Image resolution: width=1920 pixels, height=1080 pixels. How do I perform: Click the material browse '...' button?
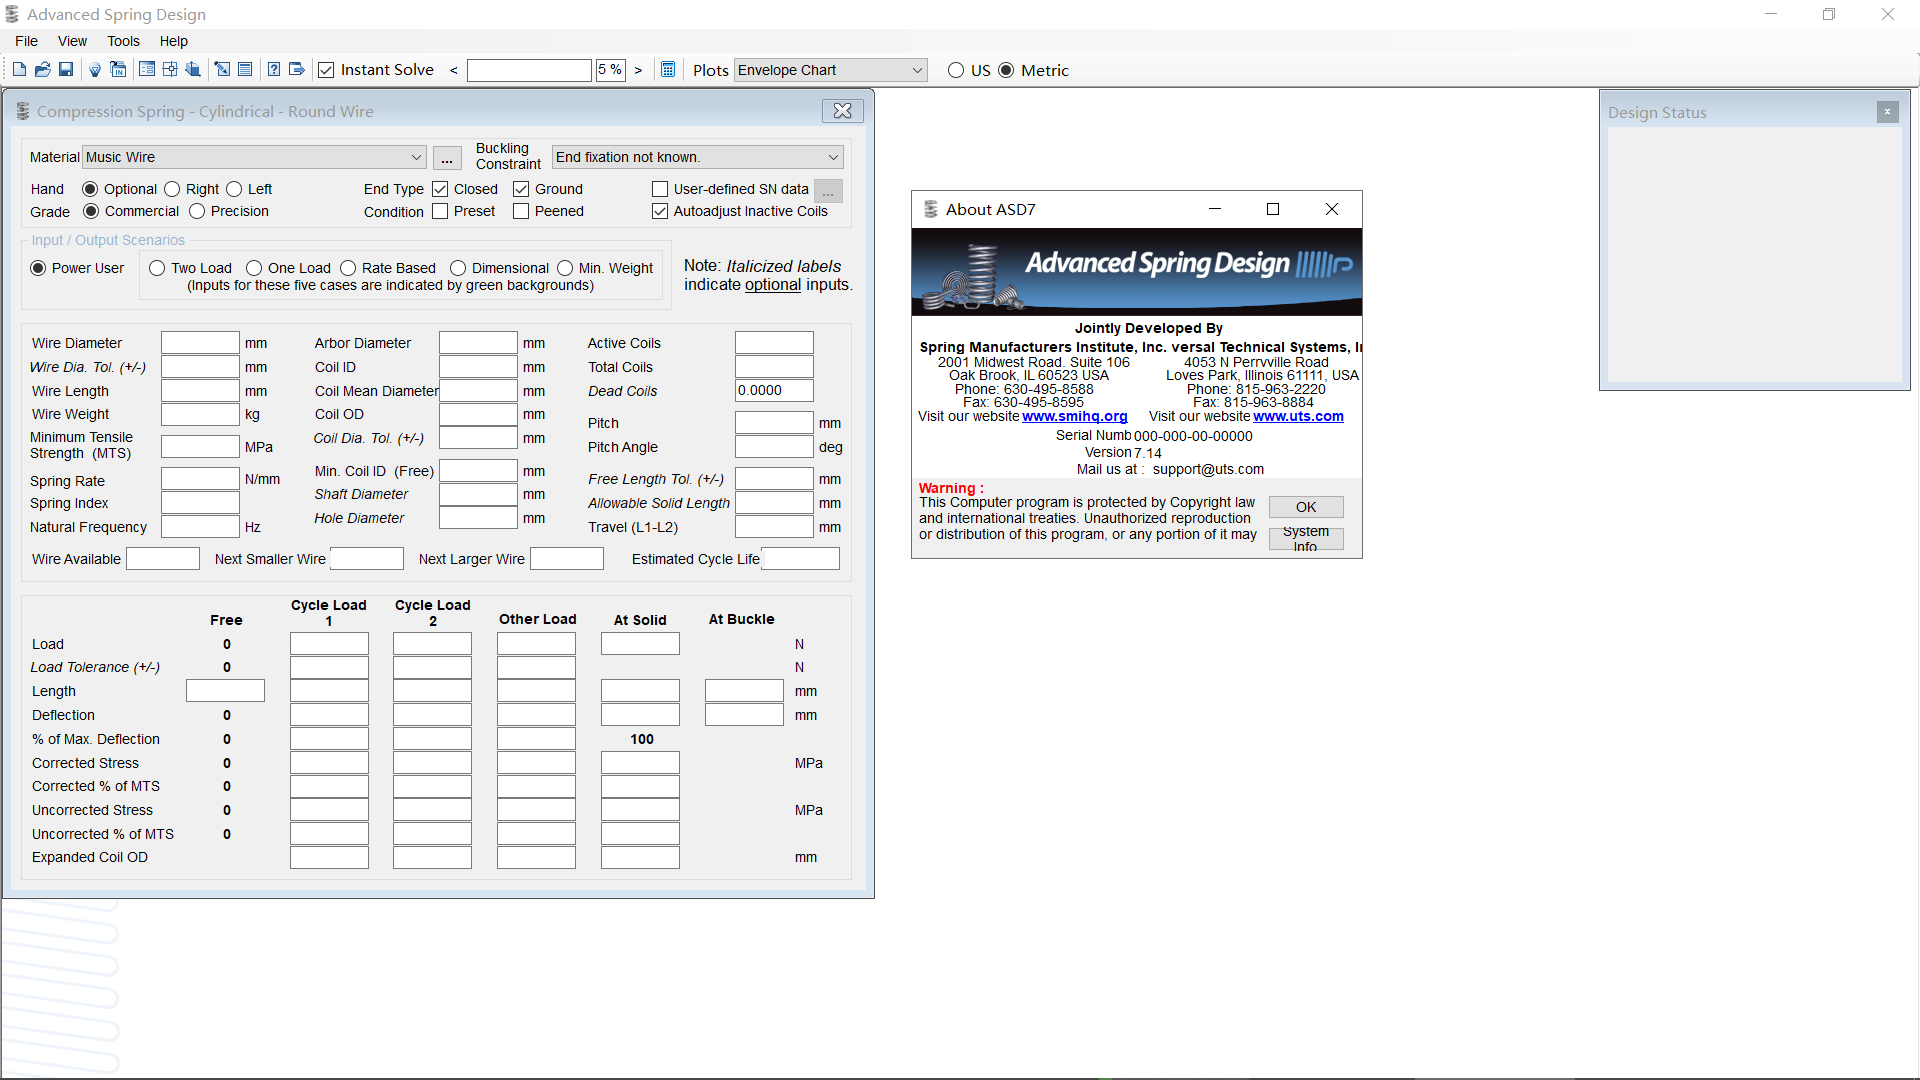coord(447,158)
